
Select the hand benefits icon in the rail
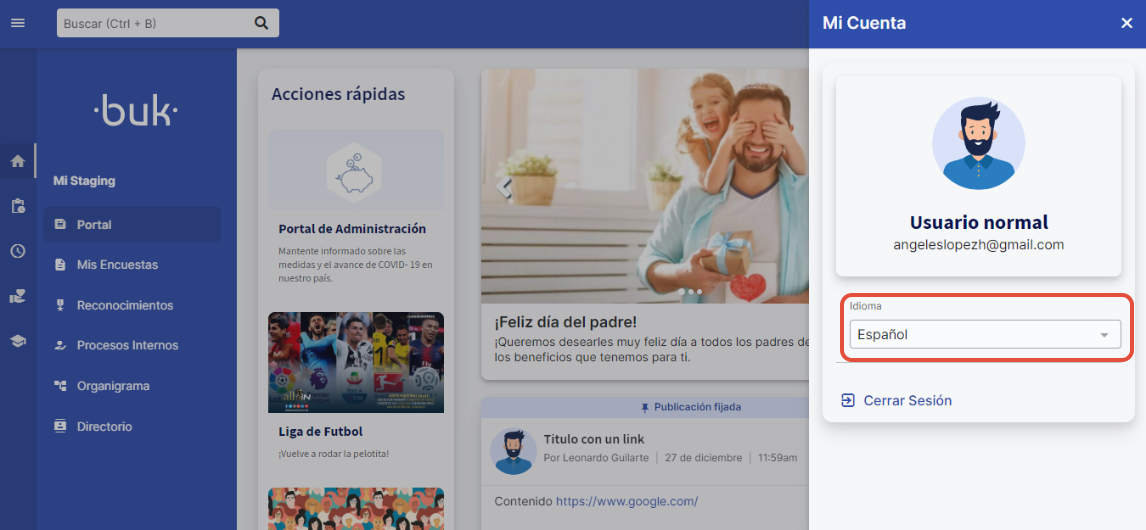pos(17,296)
